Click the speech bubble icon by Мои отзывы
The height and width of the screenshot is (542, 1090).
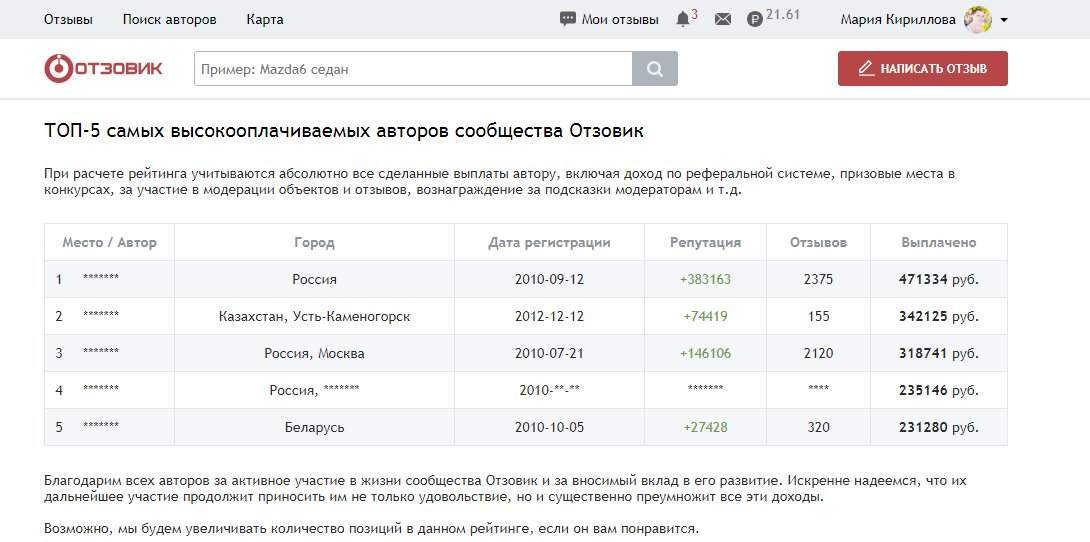tap(568, 19)
